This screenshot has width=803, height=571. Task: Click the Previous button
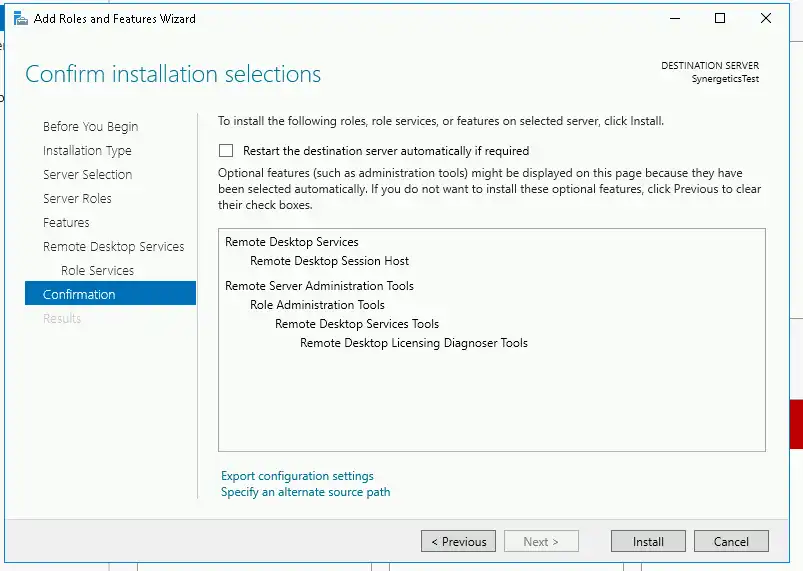click(x=458, y=541)
